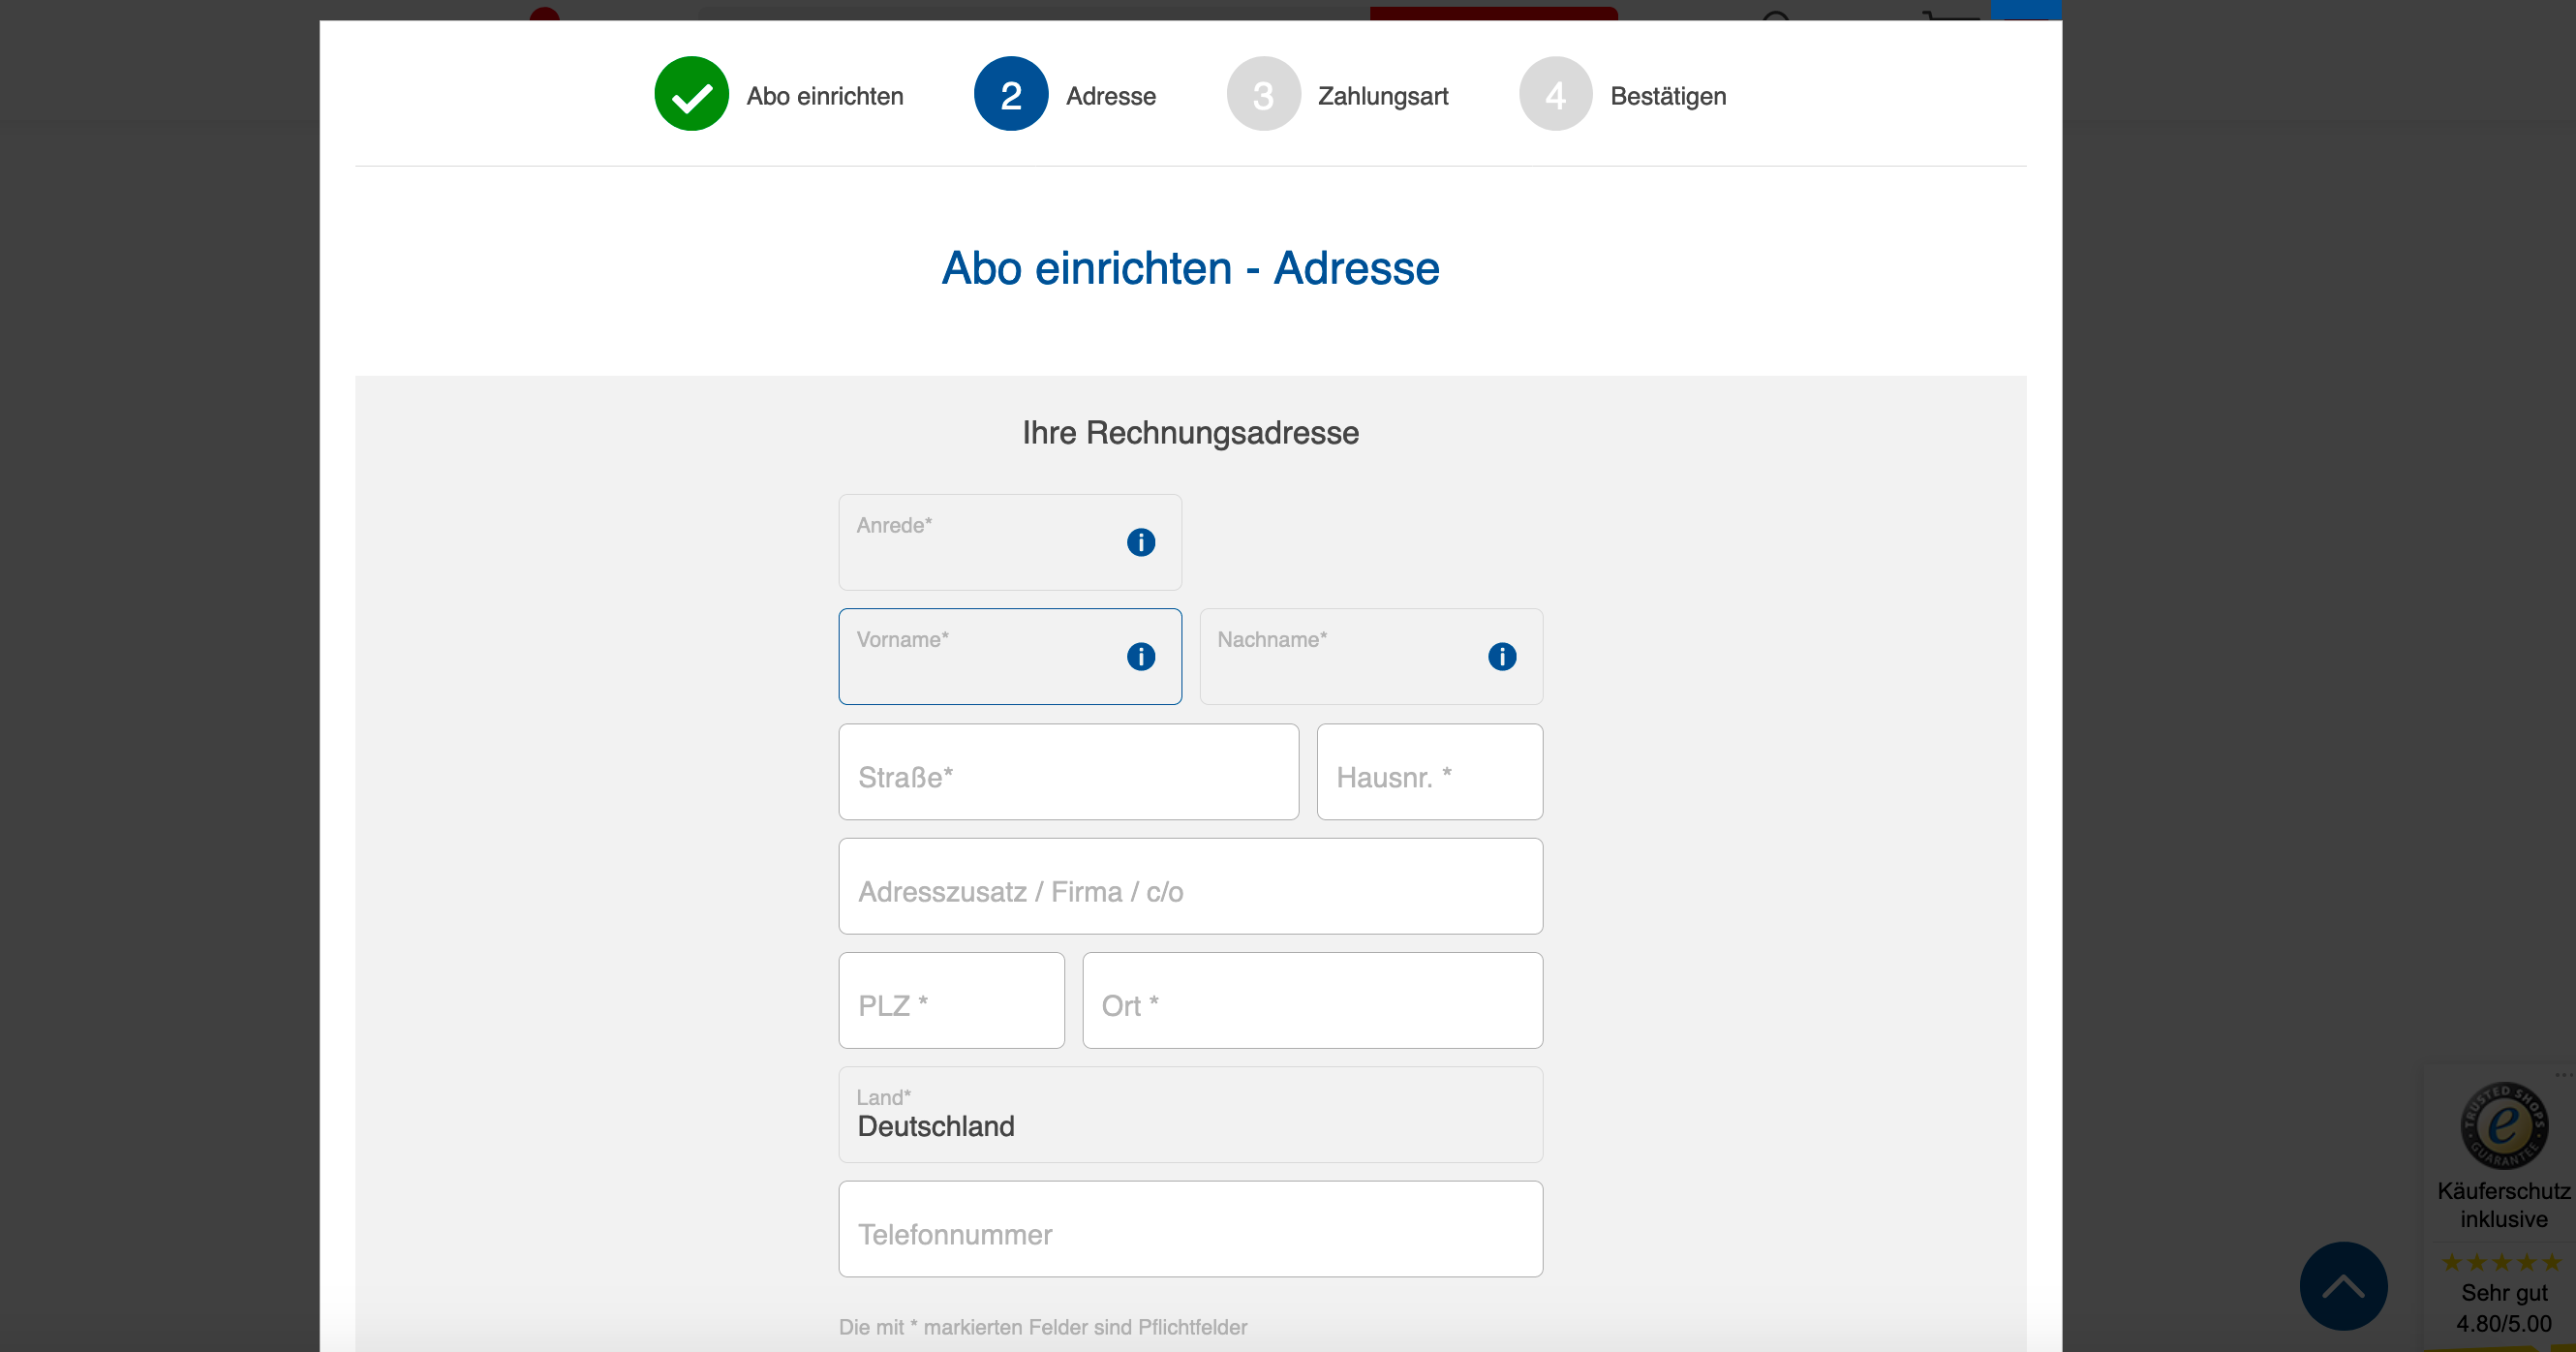
Task: Click the Telefonnummer field
Action: (x=1190, y=1229)
